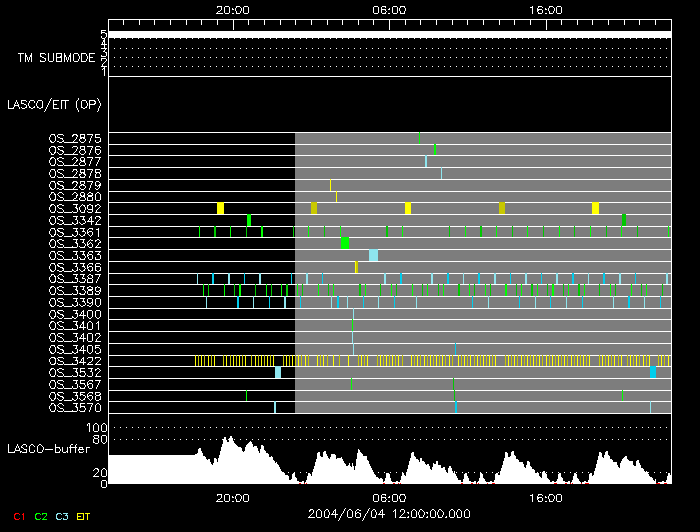Click the OS_2875 row label
Screen dimensions: 700x532
pyautogui.click(x=75, y=139)
